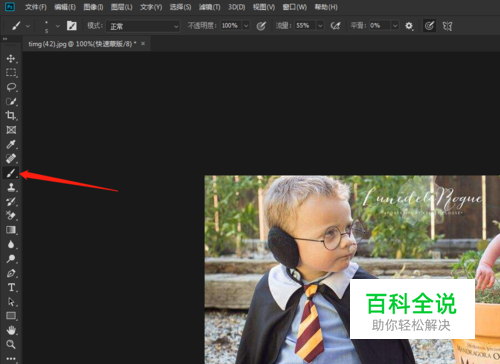500x364 pixels.
Task: Select the Hand tool
Action: (x=11, y=330)
